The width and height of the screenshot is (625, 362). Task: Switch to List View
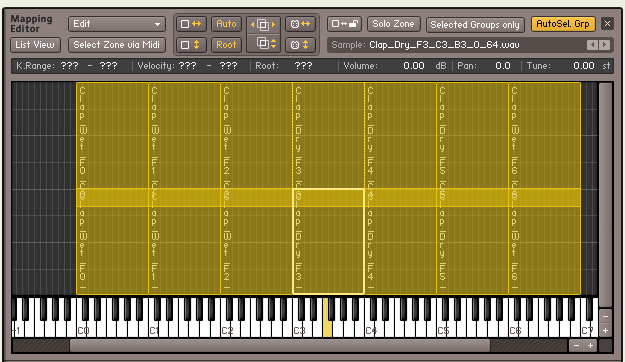click(x=35, y=45)
